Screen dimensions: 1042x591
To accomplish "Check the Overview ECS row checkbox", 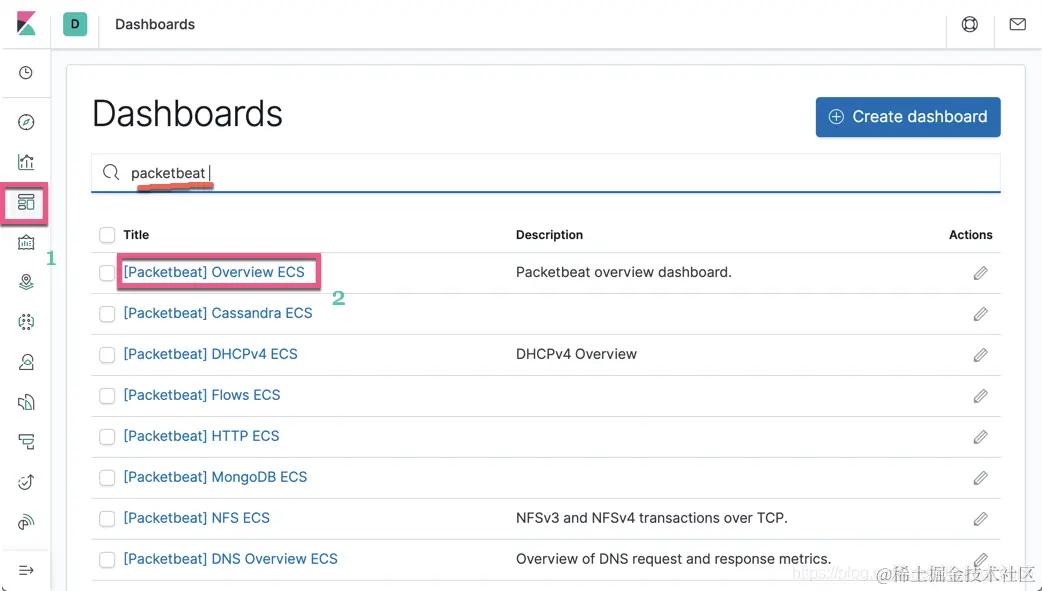I will coord(107,273).
